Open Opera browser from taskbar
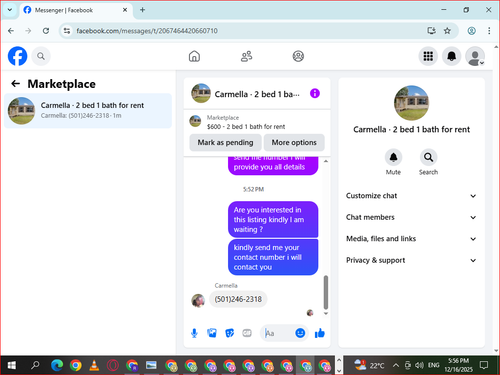Viewport: 500px width, 375px height. 113,366
